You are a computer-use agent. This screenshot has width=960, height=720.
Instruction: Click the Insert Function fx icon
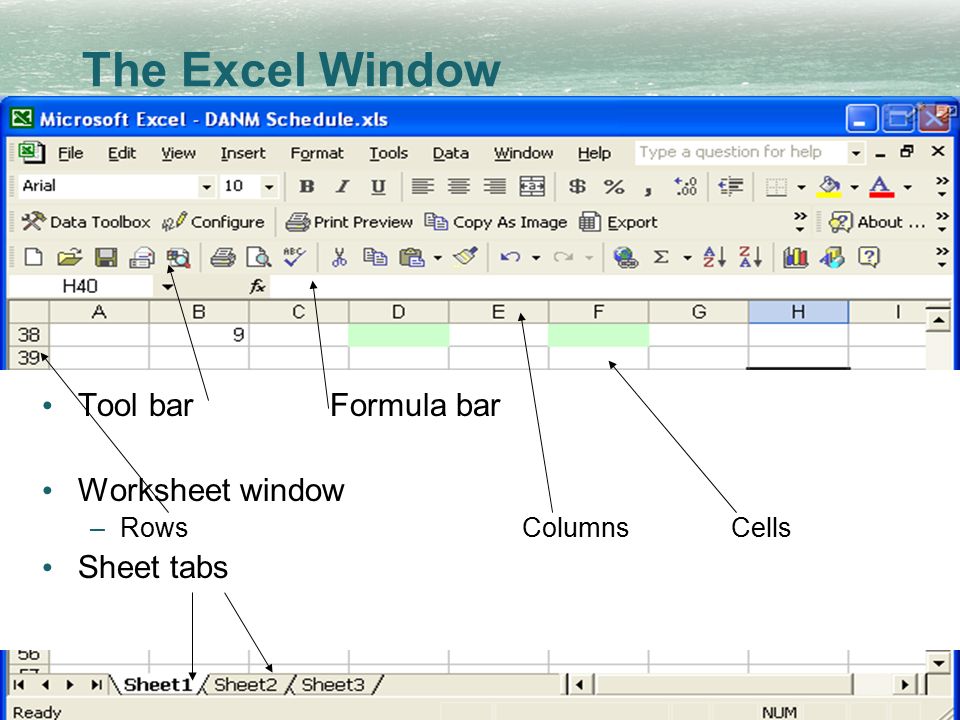tap(257, 286)
